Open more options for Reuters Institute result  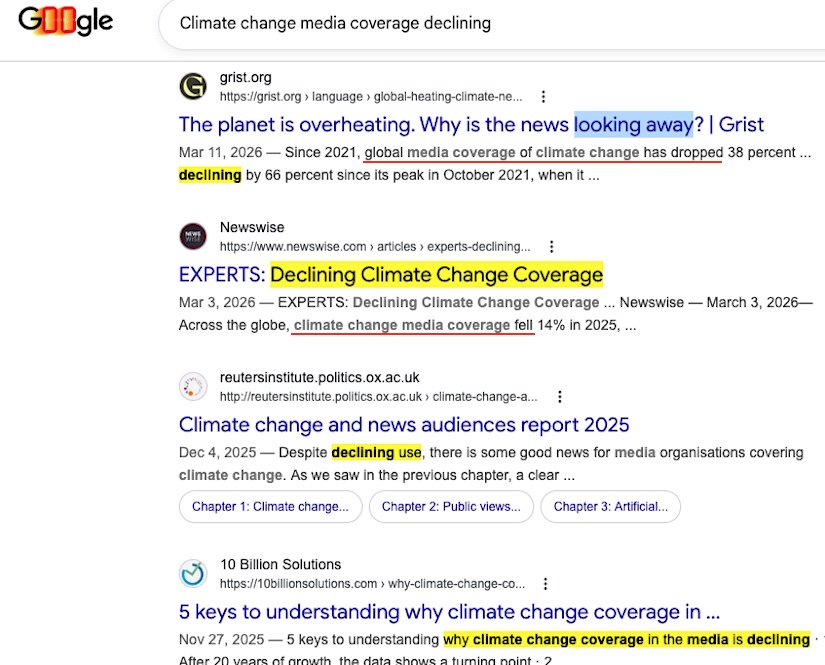pyautogui.click(x=560, y=397)
